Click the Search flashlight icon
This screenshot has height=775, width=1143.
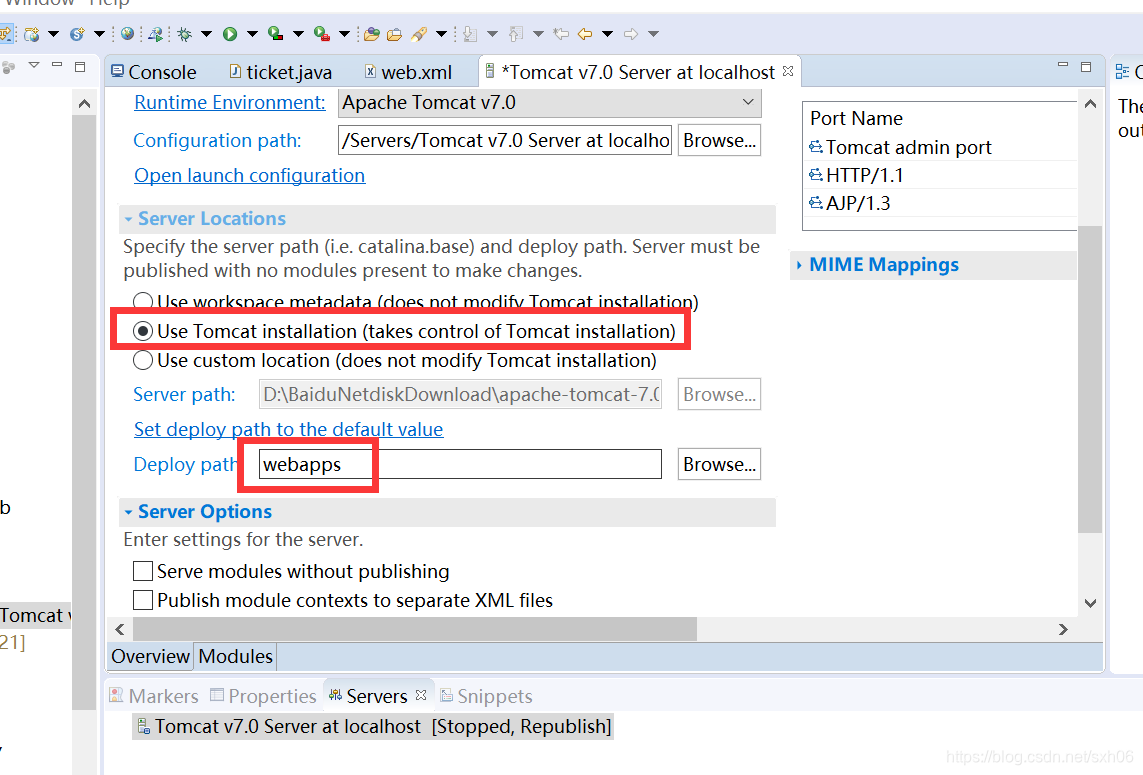pos(419,34)
